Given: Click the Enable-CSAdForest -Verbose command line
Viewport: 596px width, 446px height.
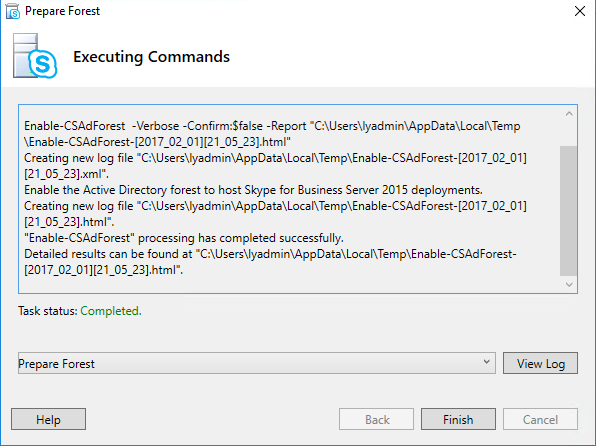Looking at the screenshot, I should [x=272, y=134].
